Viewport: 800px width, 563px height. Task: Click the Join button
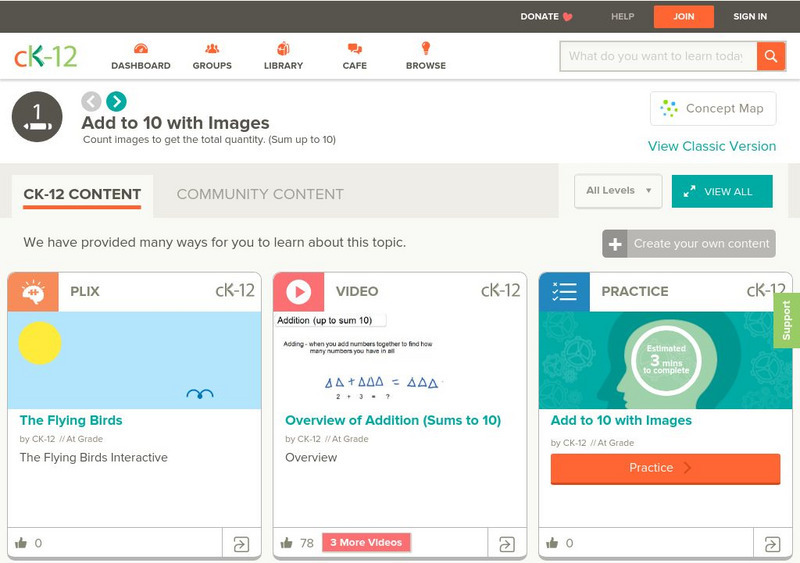point(684,16)
